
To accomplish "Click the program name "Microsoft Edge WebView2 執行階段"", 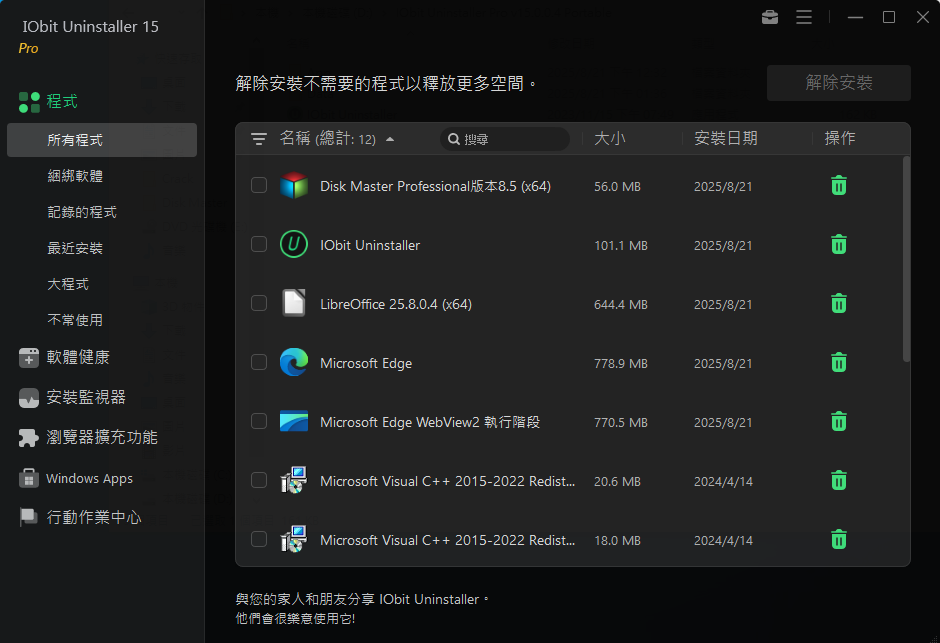I will [x=430, y=422].
